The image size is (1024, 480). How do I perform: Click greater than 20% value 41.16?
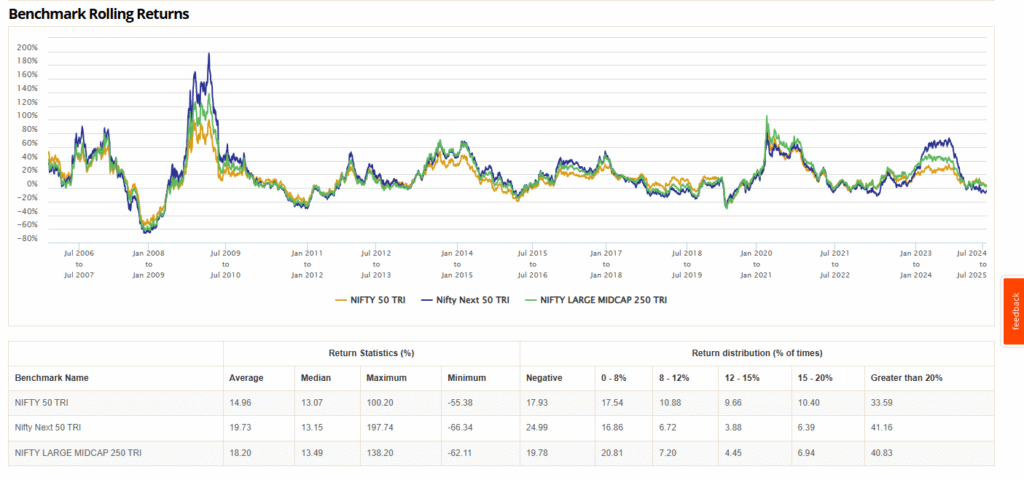tap(881, 427)
